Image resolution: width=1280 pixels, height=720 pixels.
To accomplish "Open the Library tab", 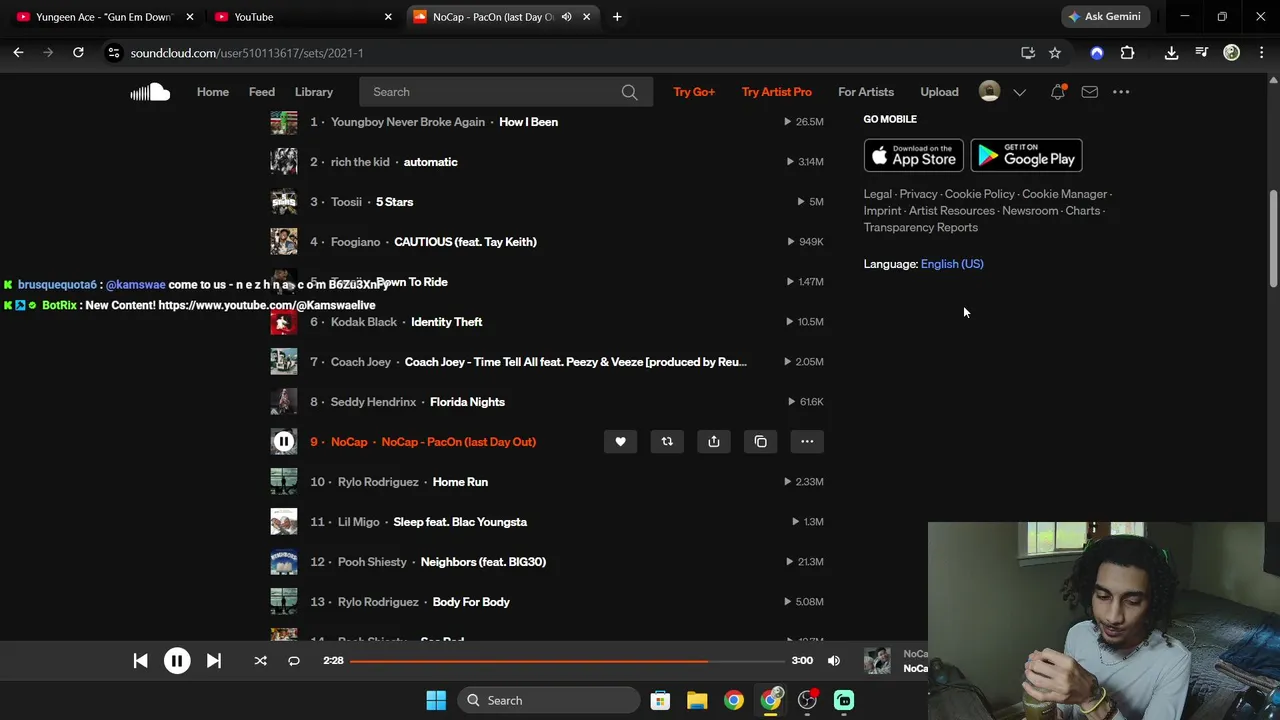I will pyautogui.click(x=314, y=92).
